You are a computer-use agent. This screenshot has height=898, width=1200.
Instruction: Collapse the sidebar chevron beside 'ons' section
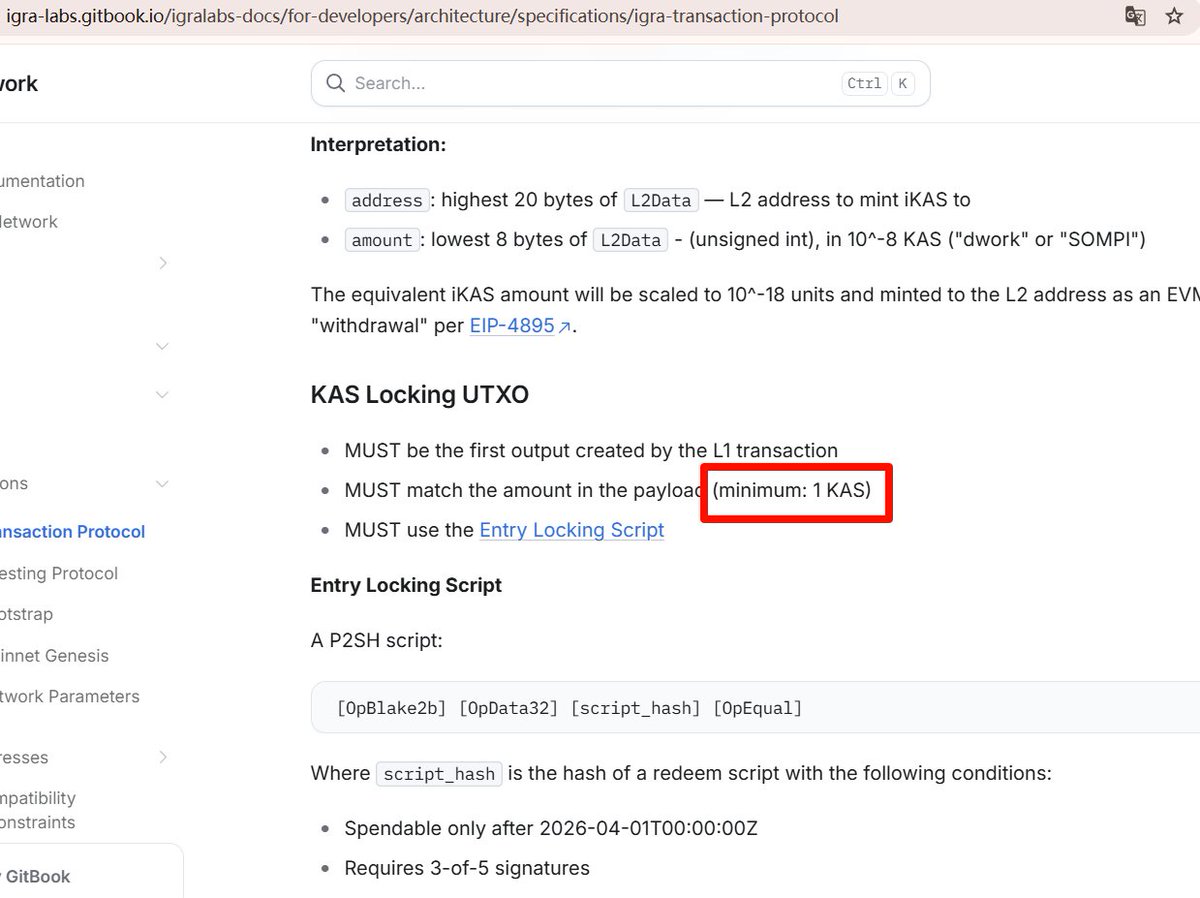(x=163, y=484)
